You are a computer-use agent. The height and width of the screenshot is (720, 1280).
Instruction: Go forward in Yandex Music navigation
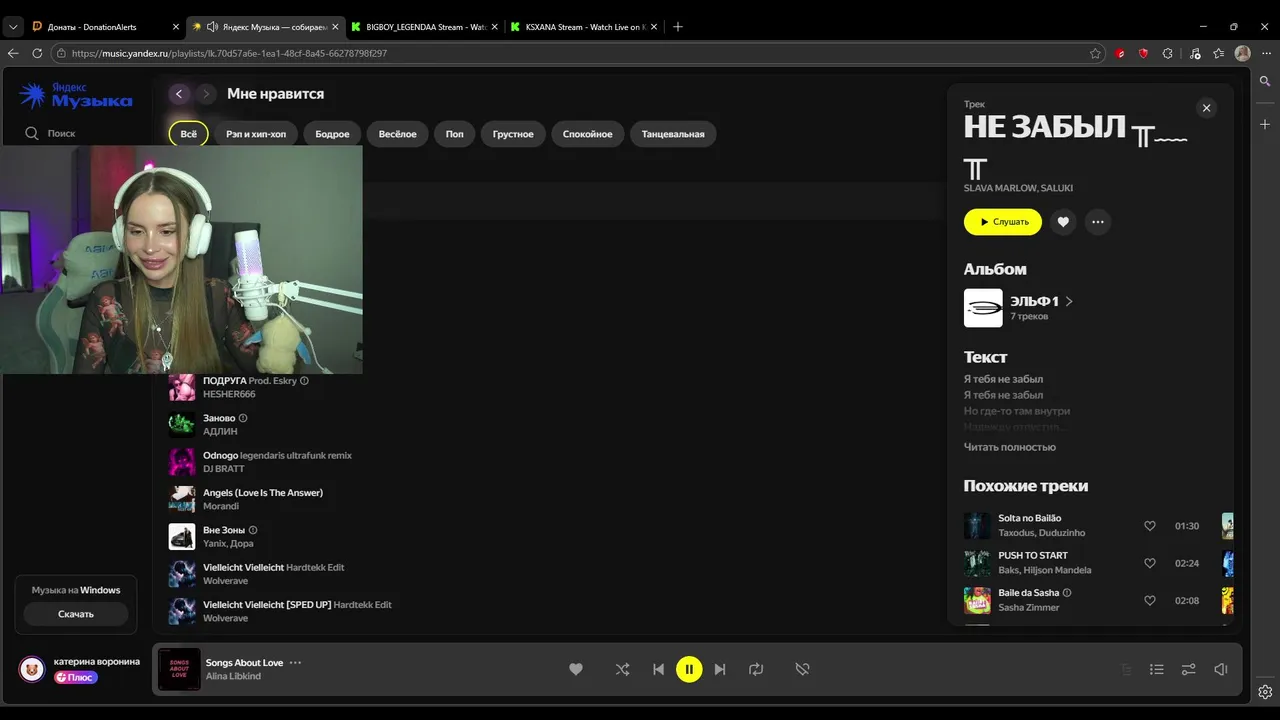206,94
